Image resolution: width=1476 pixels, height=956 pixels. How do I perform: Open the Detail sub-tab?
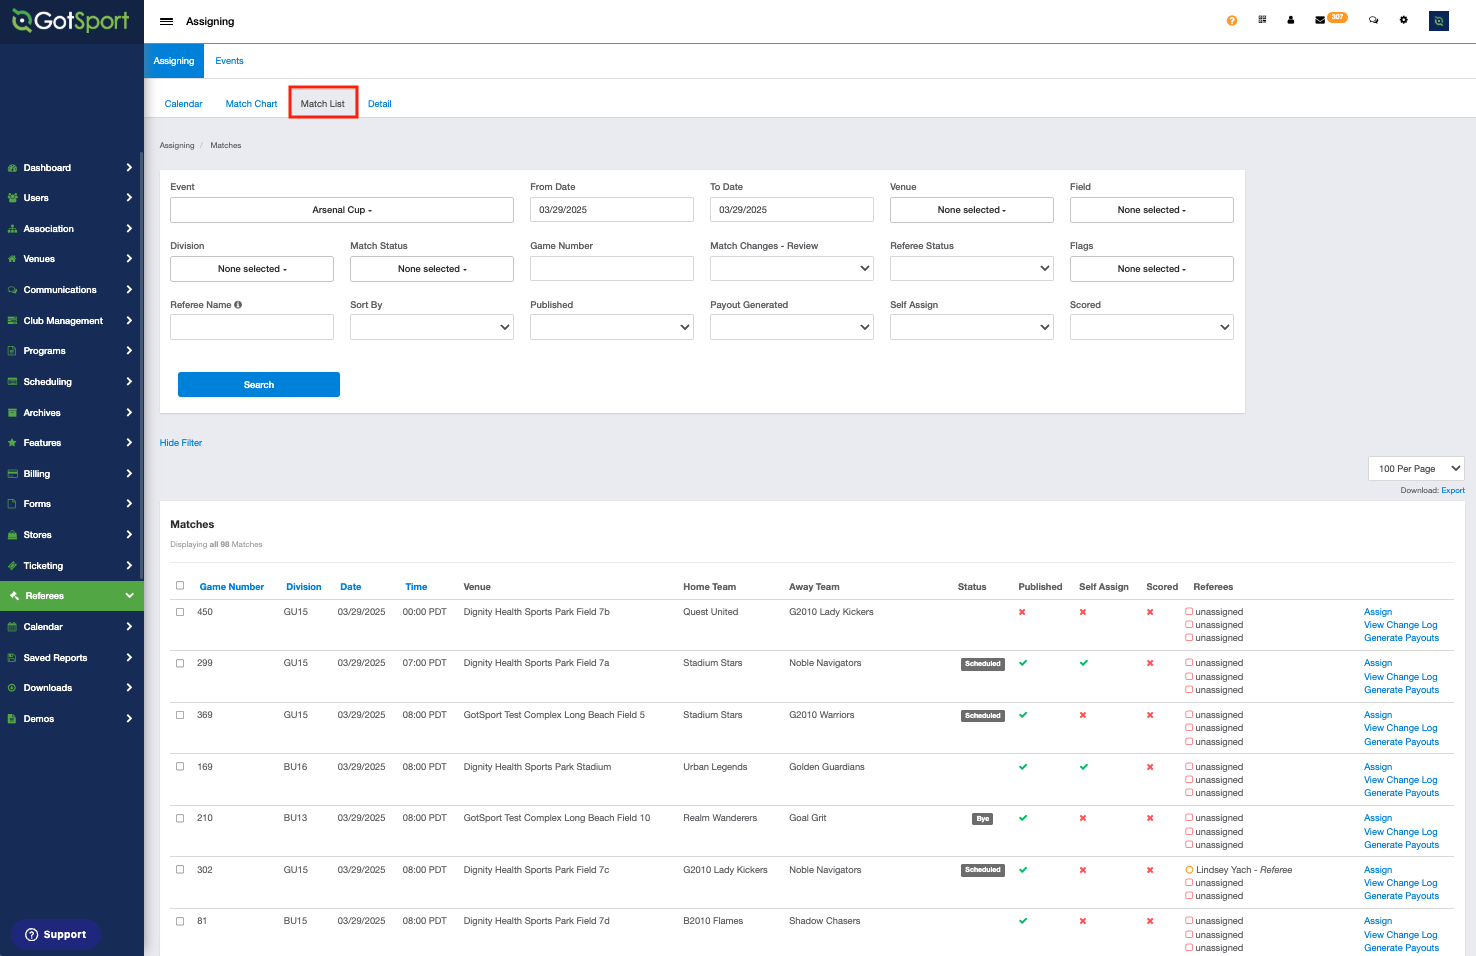[x=379, y=104]
